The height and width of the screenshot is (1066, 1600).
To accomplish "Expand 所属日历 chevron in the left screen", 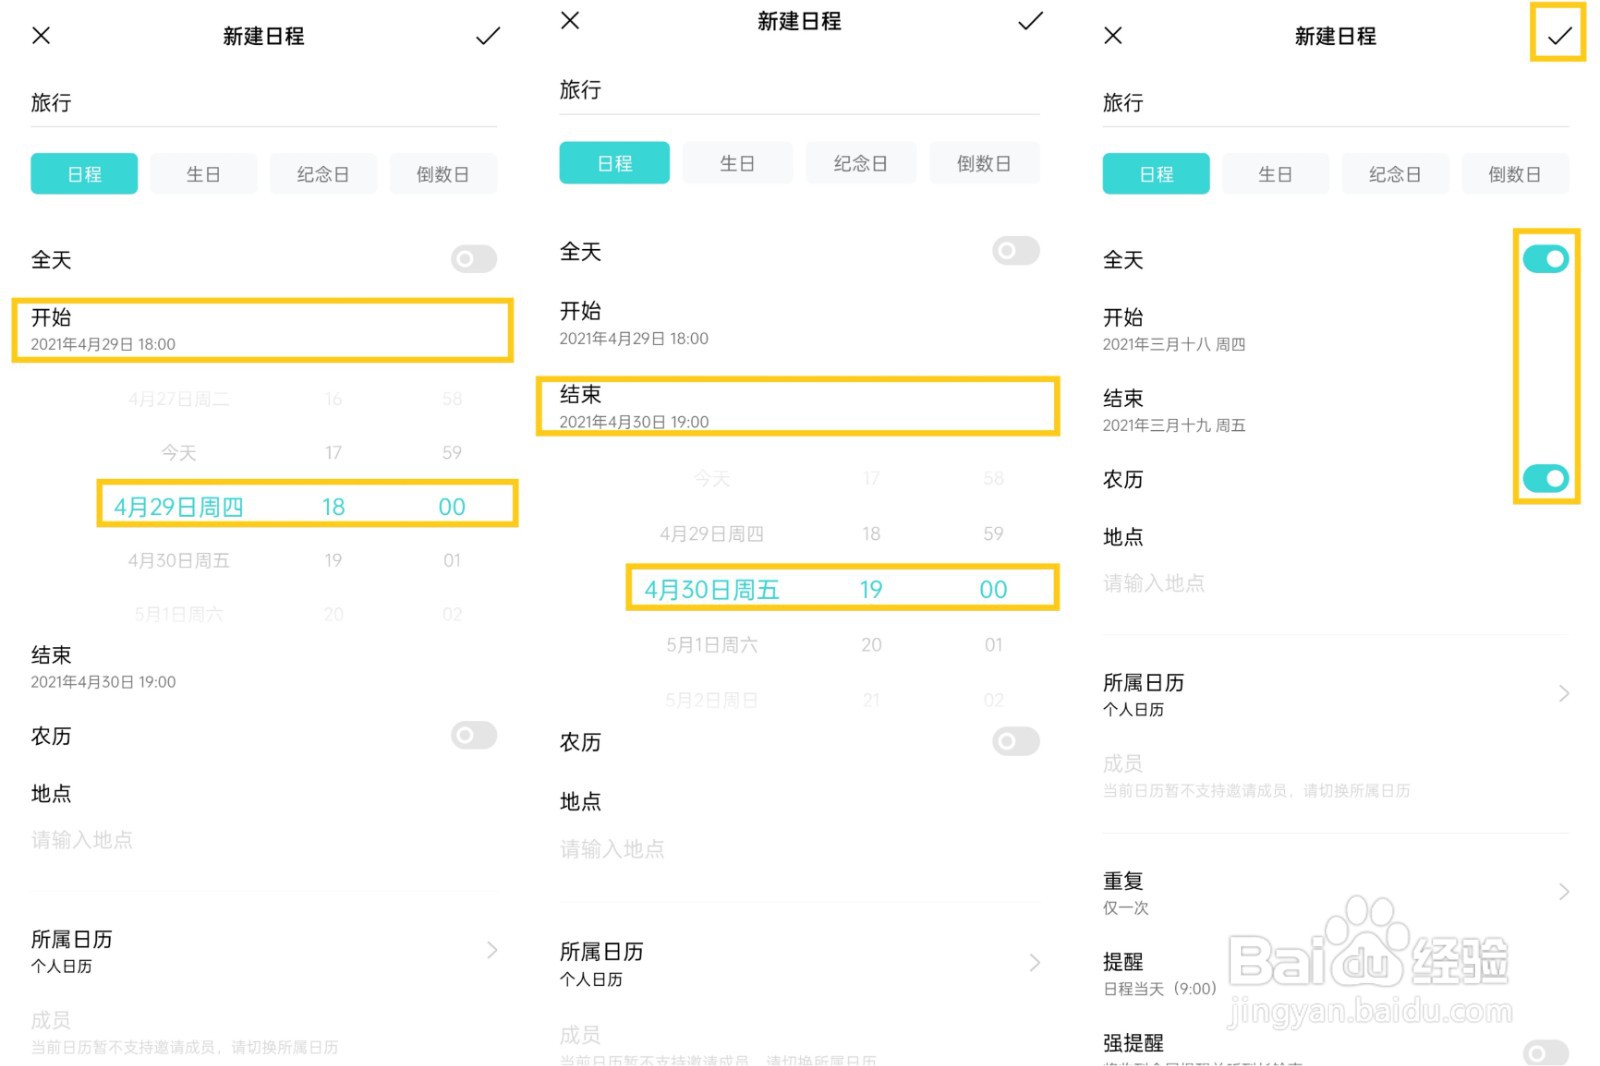I will coord(492,950).
